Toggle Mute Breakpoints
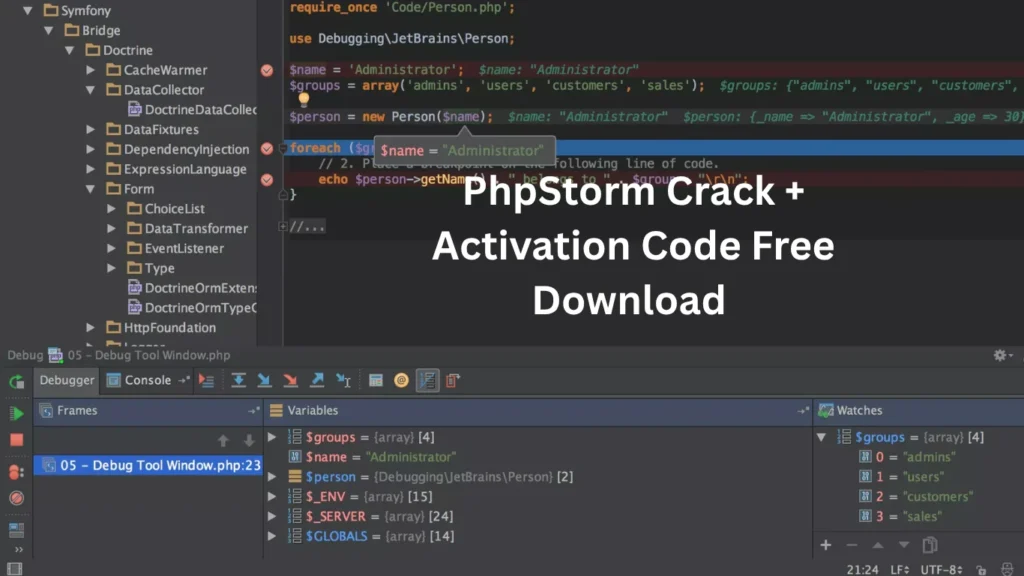The width and height of the screenshot is (1024, 576). click(15, 498)
